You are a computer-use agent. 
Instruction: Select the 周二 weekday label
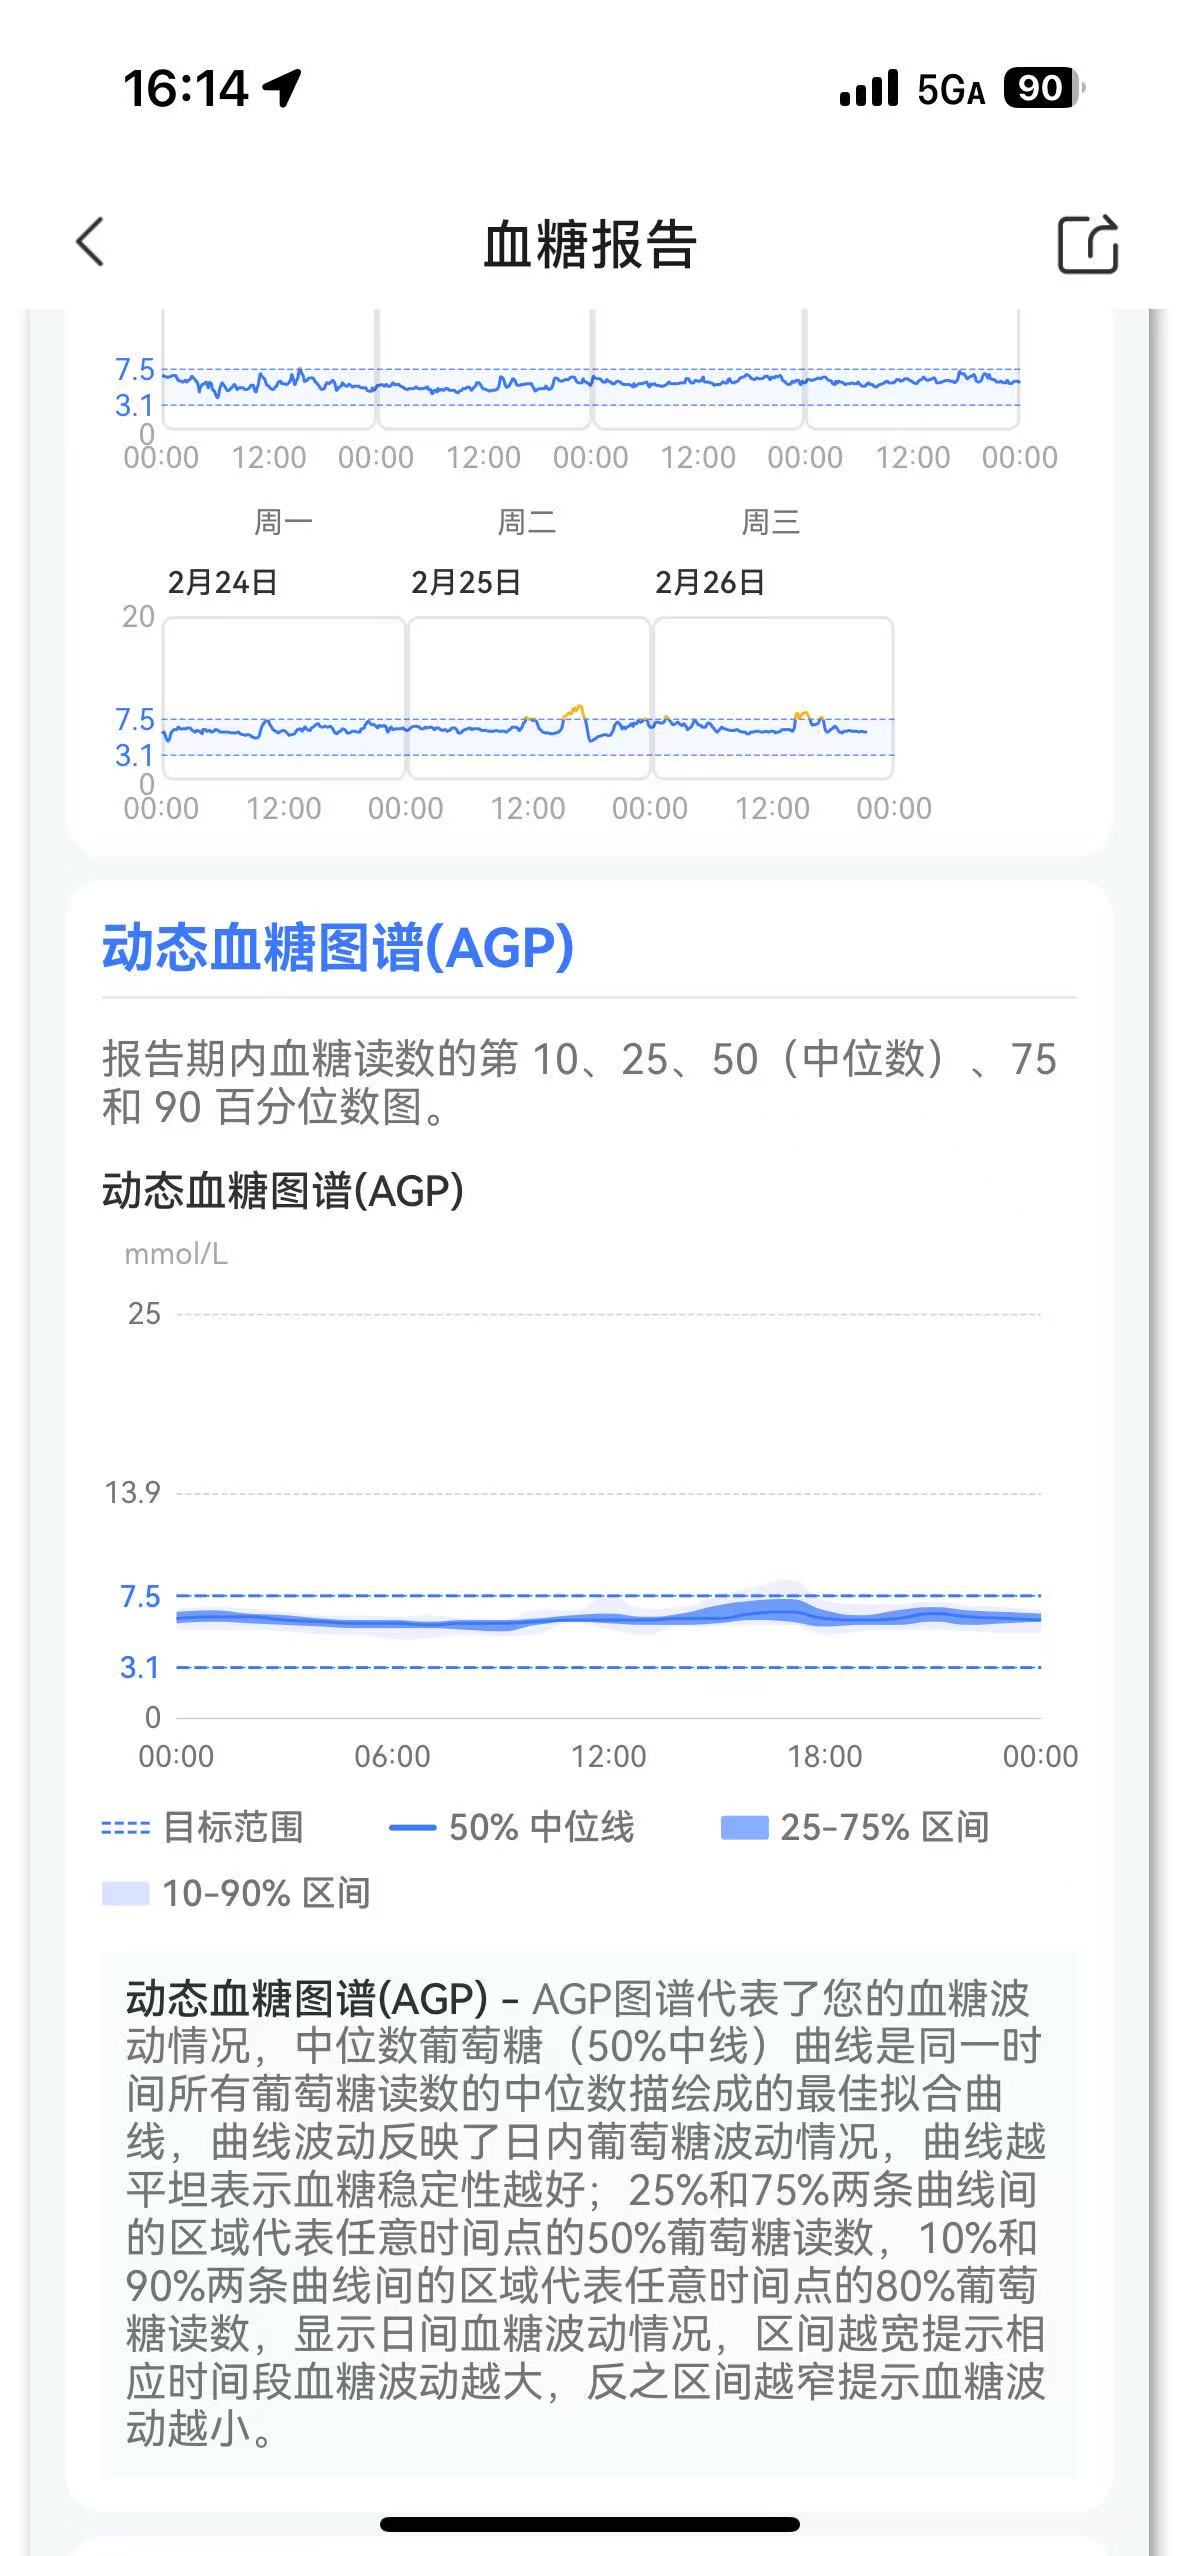coord(527,522)
